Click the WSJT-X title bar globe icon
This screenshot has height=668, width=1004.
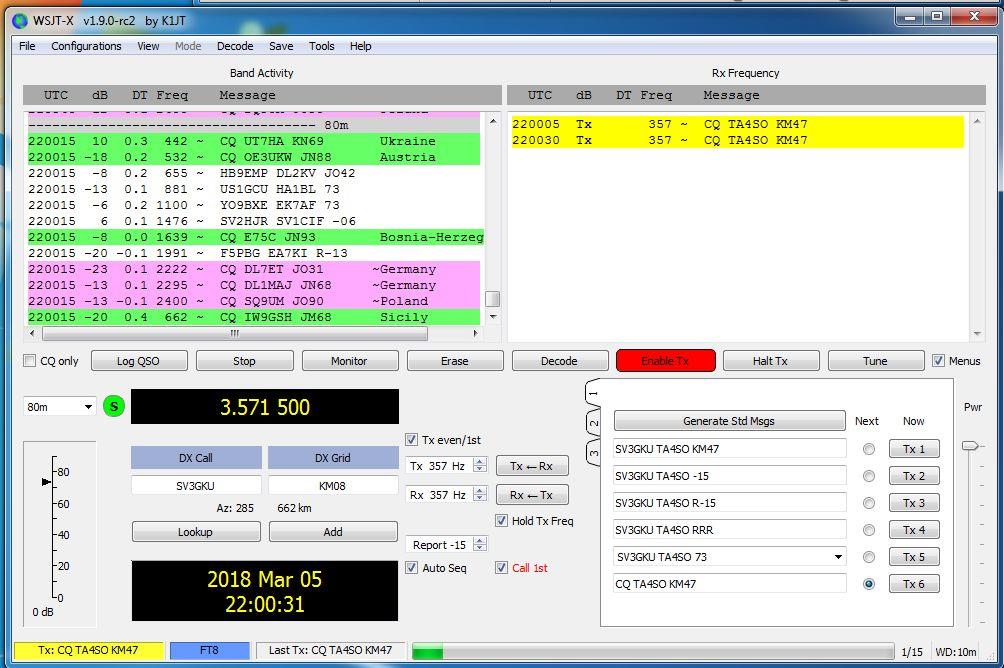coord(20,20)
